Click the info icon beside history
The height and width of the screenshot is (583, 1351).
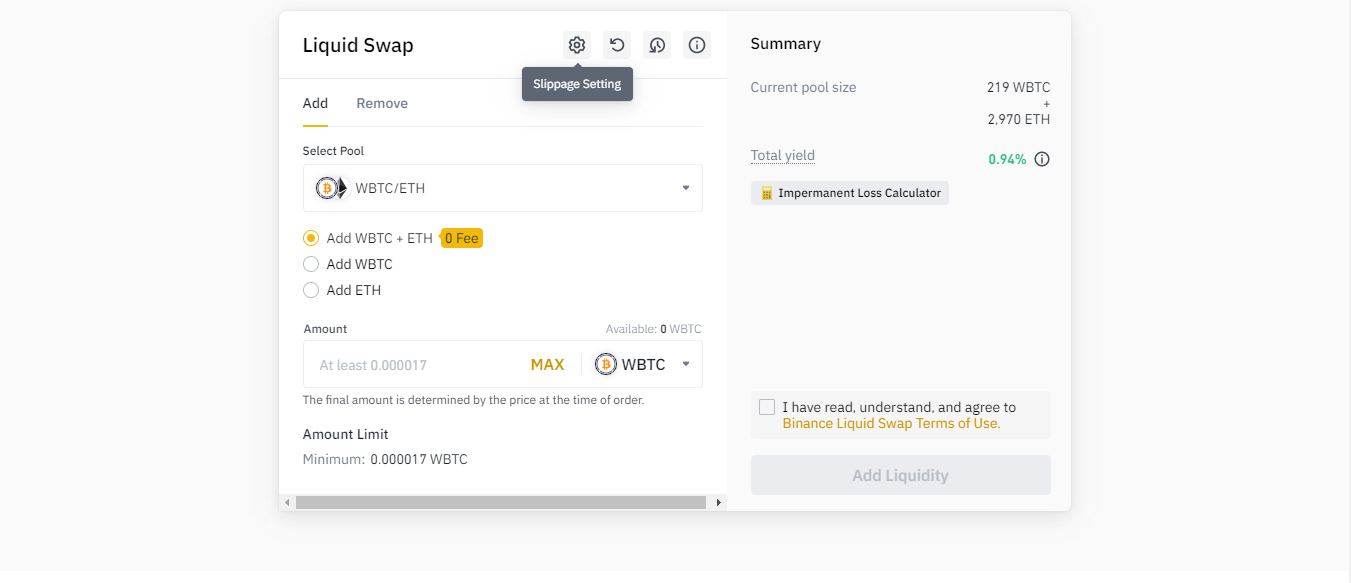(697, 45)
